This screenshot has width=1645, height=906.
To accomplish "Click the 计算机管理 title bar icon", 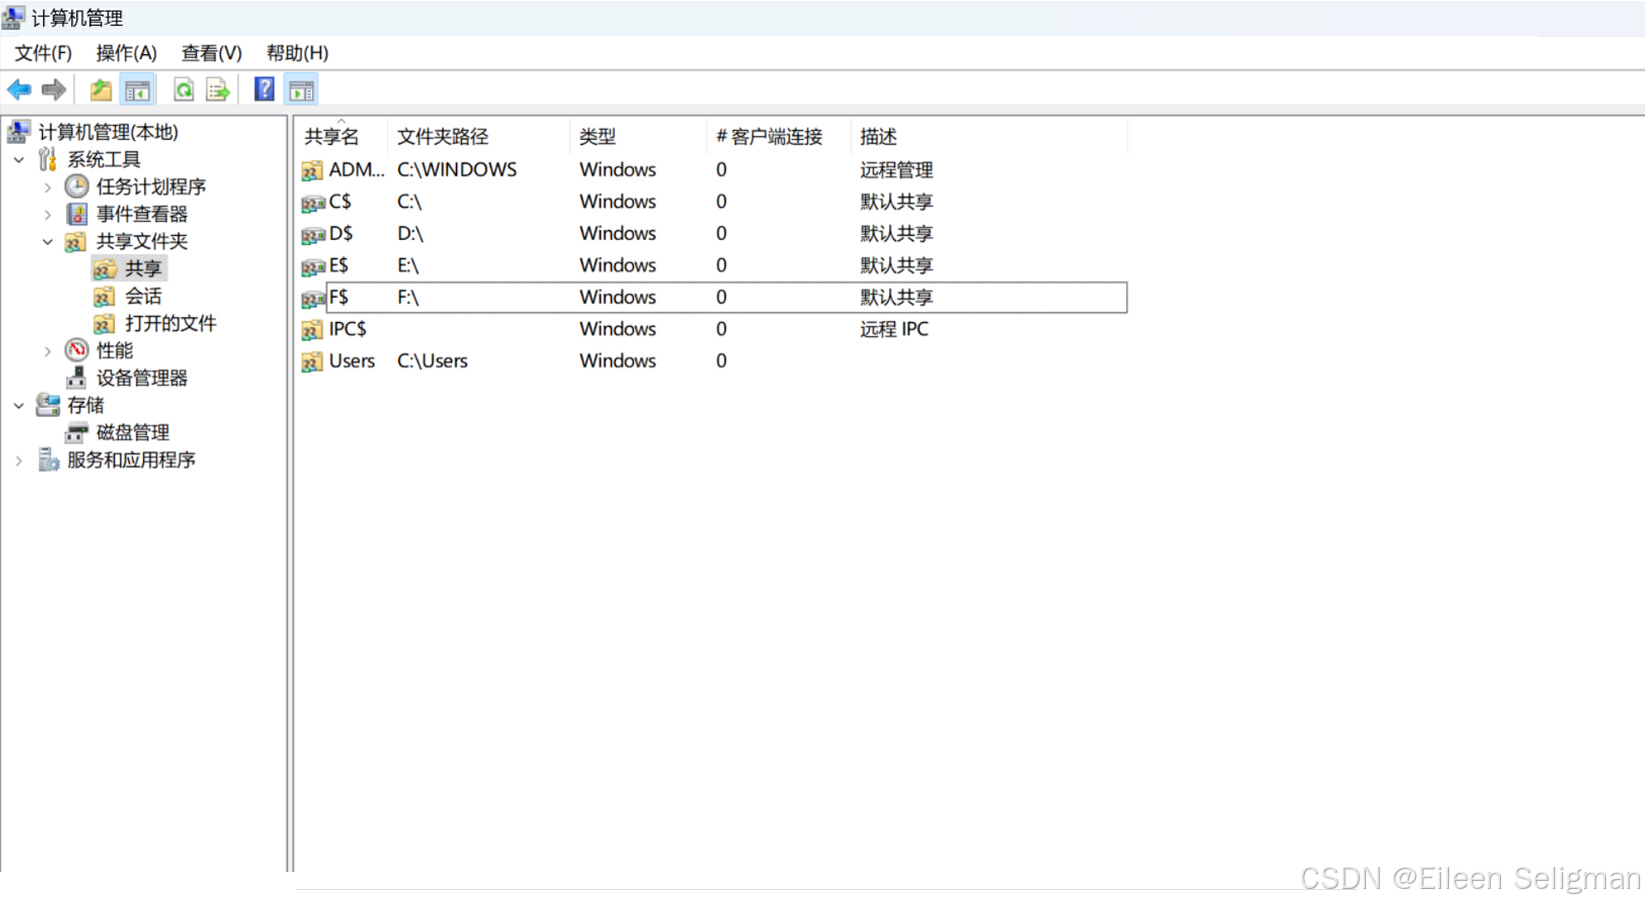I will point(13,17).
